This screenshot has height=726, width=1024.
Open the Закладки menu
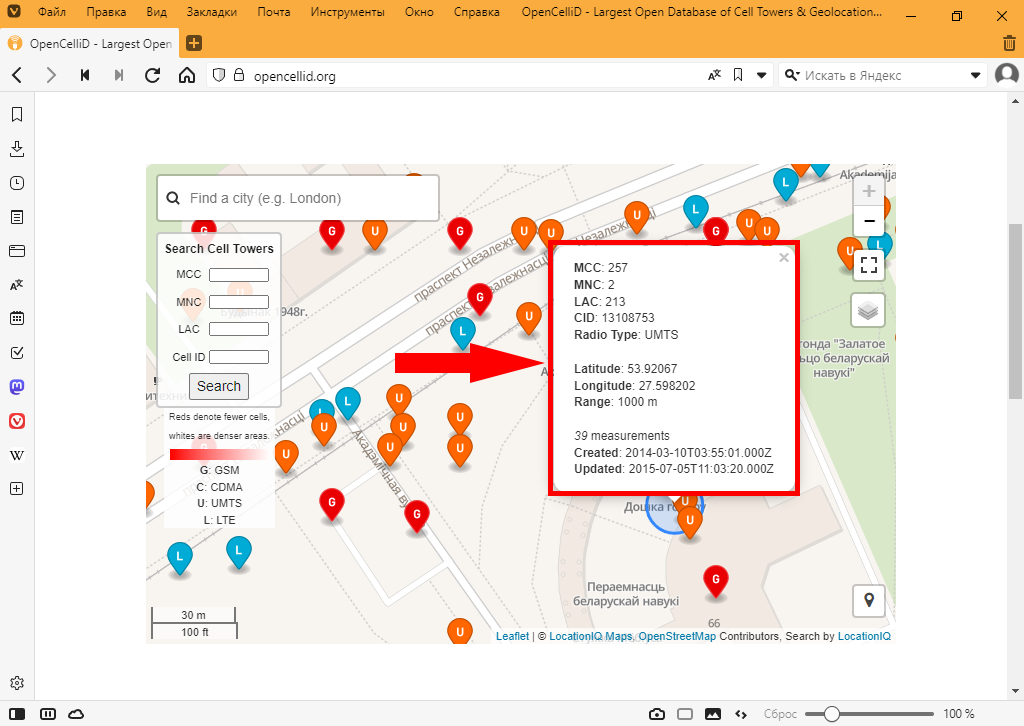click(x=213, y=14)
